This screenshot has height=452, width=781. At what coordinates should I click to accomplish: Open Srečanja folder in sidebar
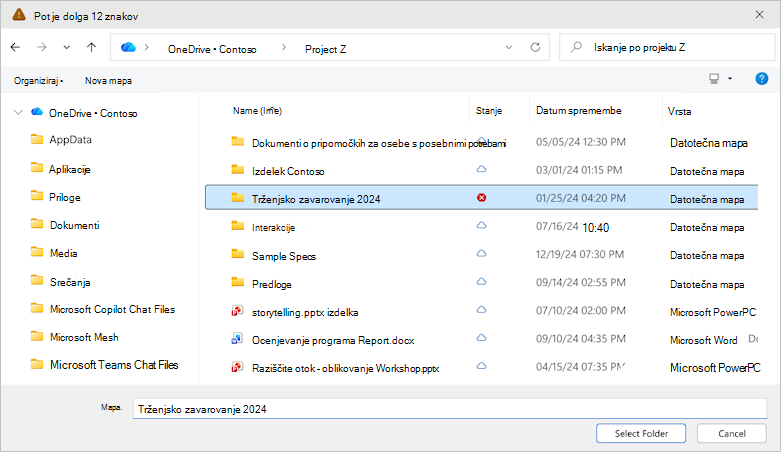coord(70,282)
